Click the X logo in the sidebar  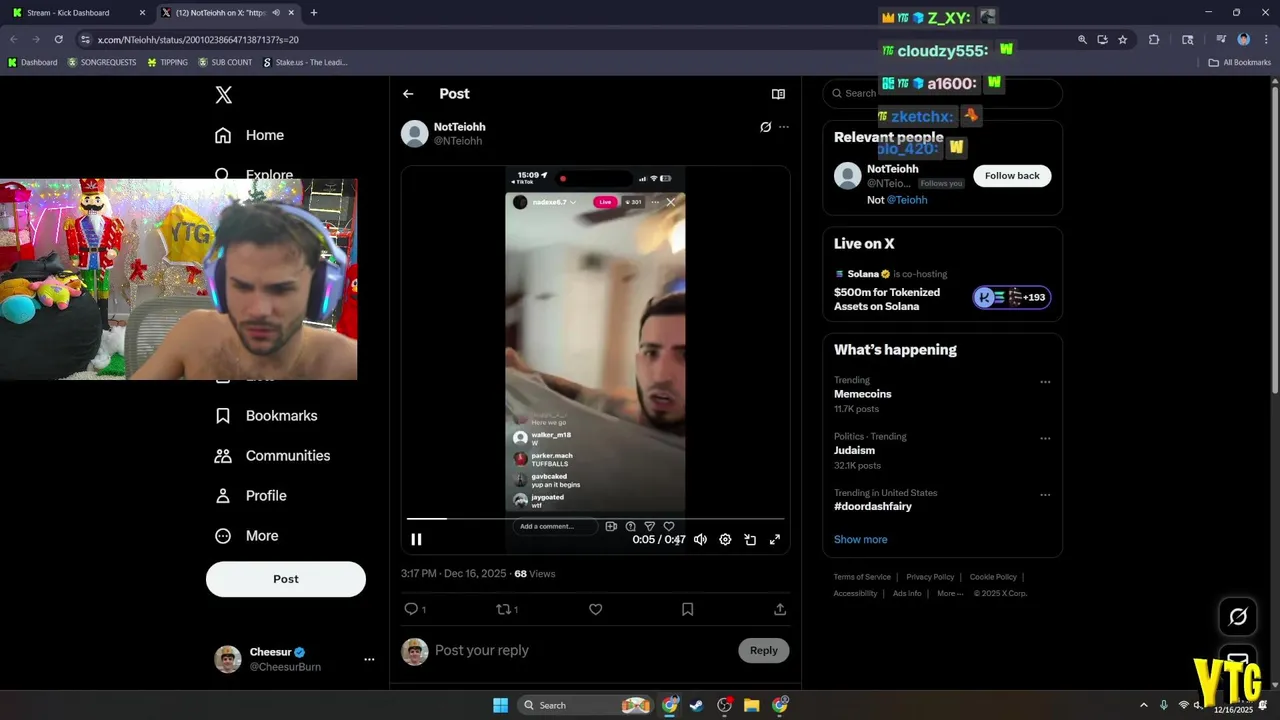click(x=224, y=94)
